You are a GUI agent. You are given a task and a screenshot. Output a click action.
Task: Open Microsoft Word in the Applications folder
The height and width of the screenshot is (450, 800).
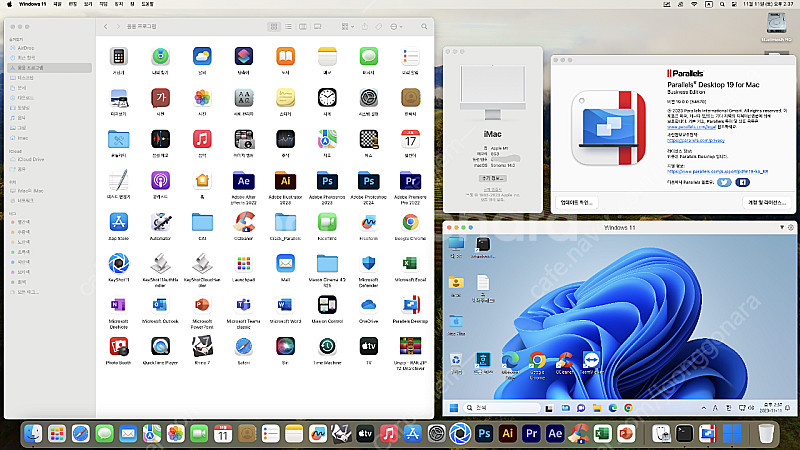pyautogui.click(x=285, y=305)
